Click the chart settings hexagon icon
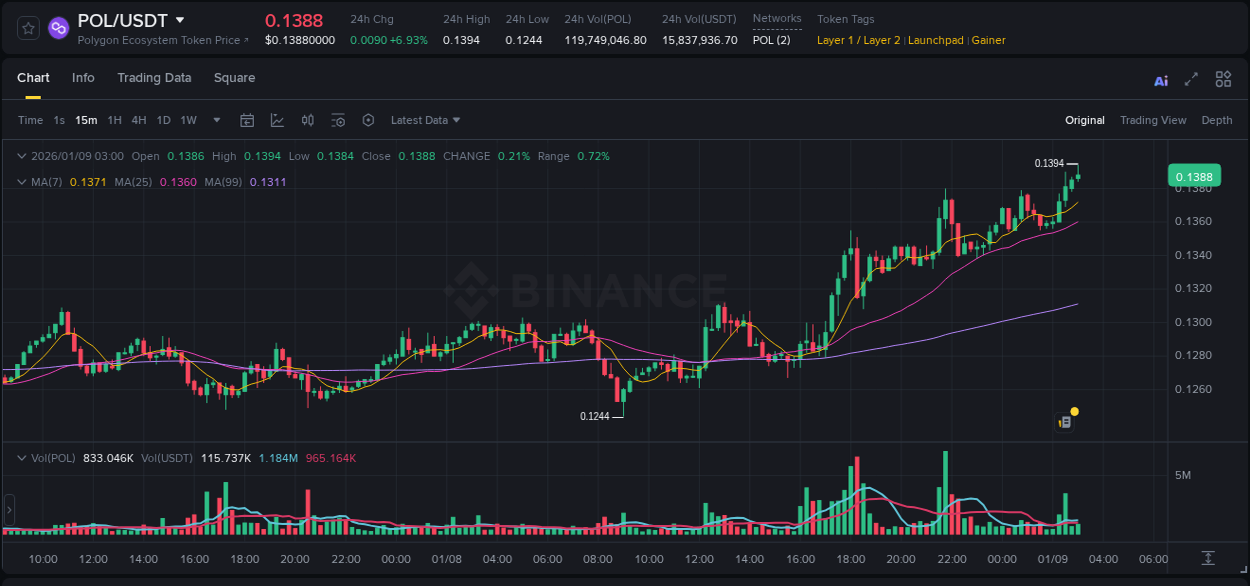1250x586 pixels. pos(368,120)
